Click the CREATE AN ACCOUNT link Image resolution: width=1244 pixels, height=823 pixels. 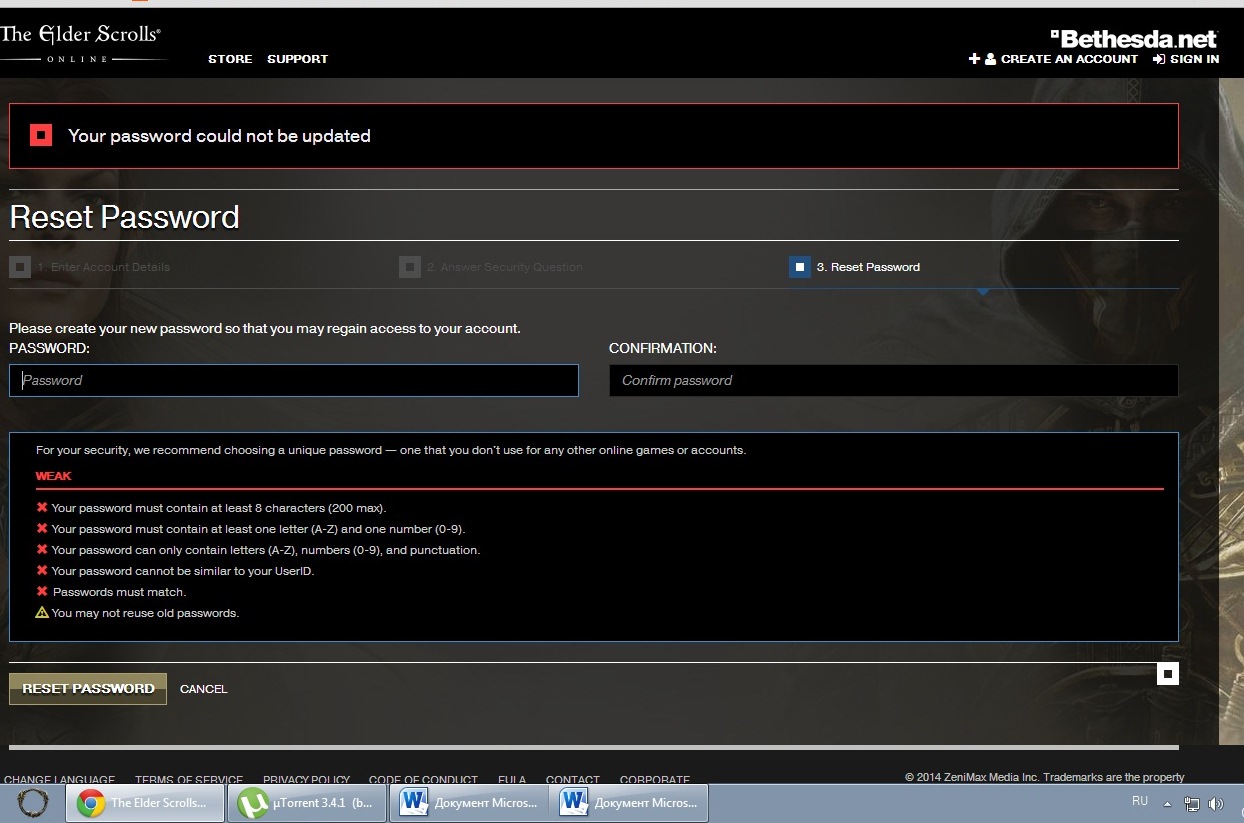point(1054,59)
